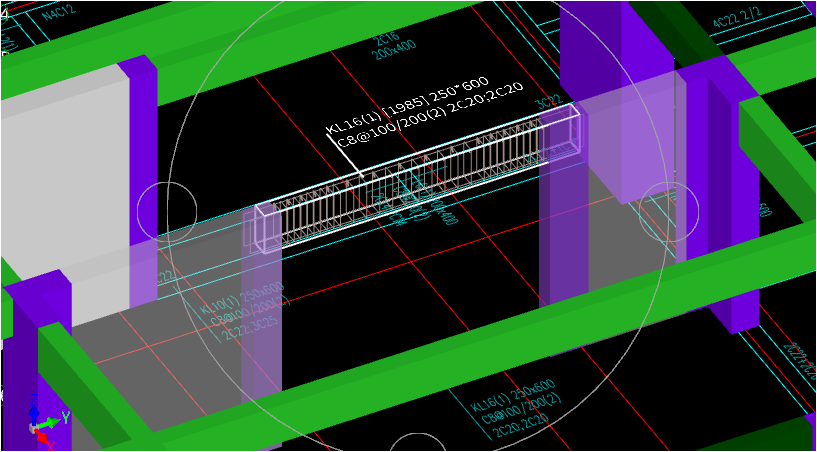
Task: Click the 3C22 label at beam's right end
Action: [x=548, y=102]
